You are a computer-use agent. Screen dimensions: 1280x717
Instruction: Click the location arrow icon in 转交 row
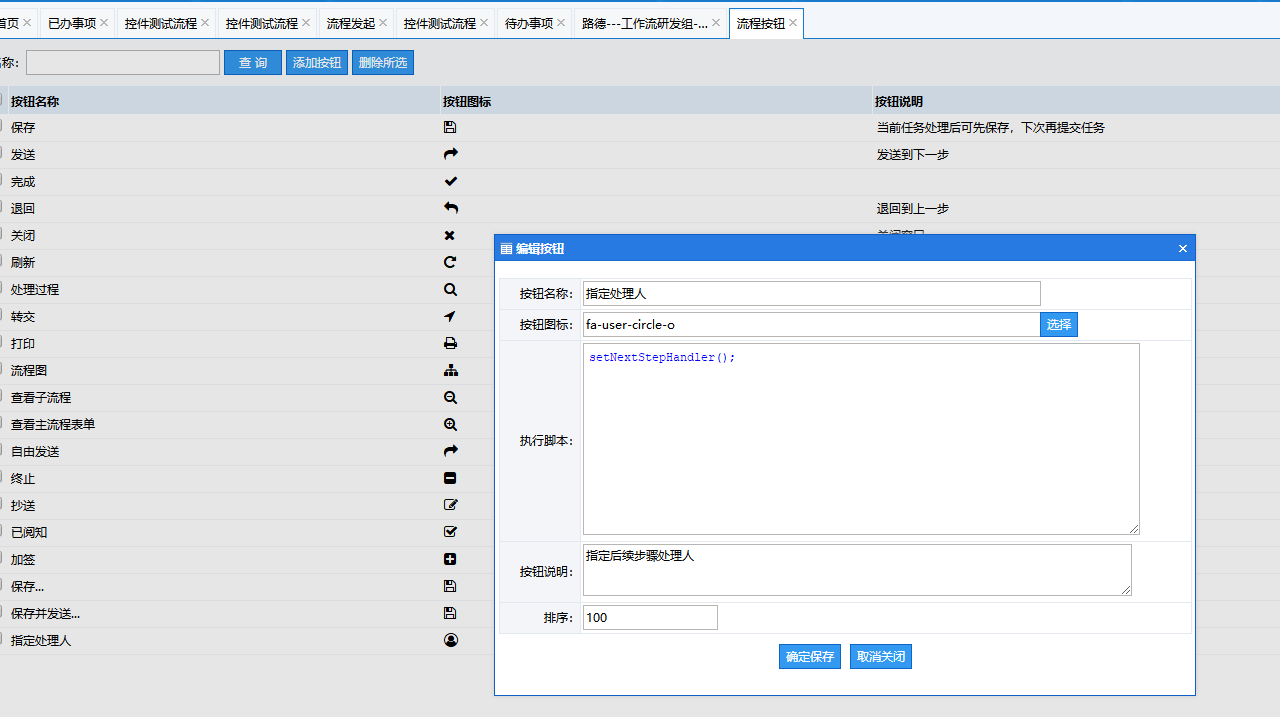[450, 316]
